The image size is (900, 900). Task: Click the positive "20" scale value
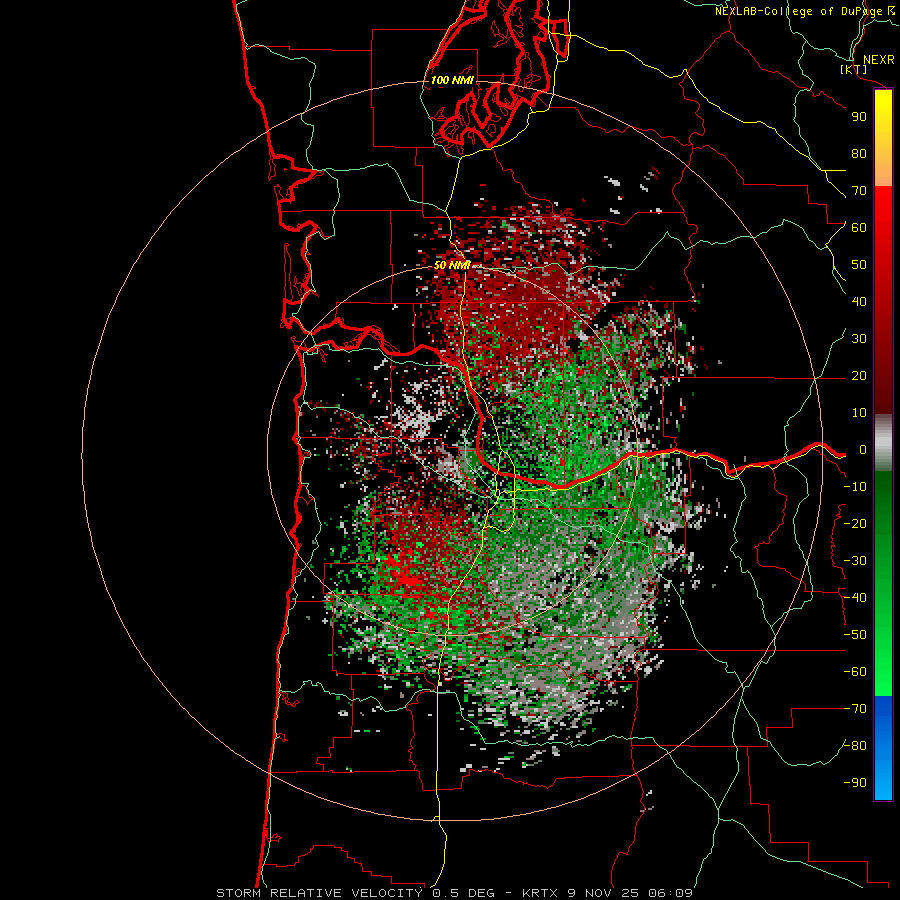click(x=859, y=376)
